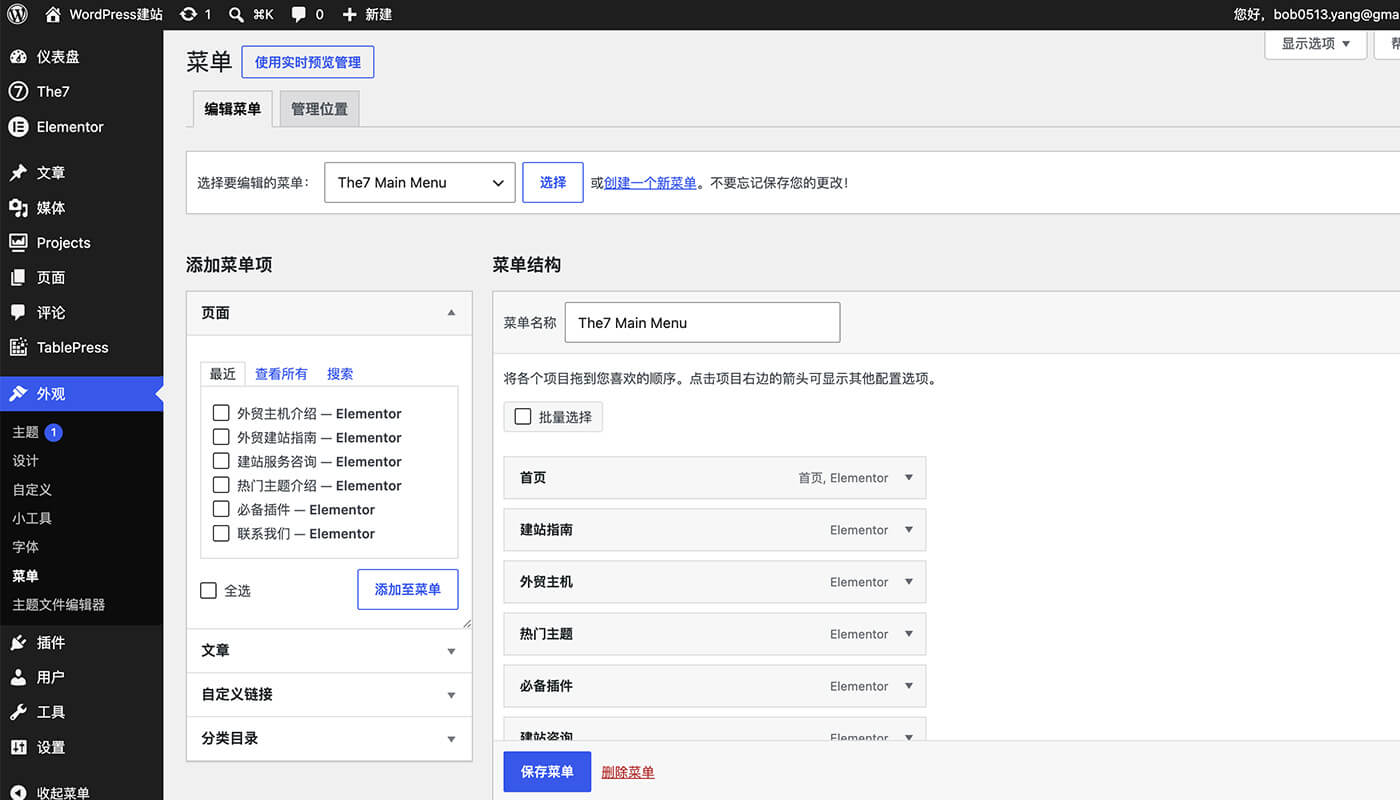Image resolution: width=1400 pixels, height=800 pixels.
Task: Click the 仪表盘 dashboard icon
Action: (18, 57)
